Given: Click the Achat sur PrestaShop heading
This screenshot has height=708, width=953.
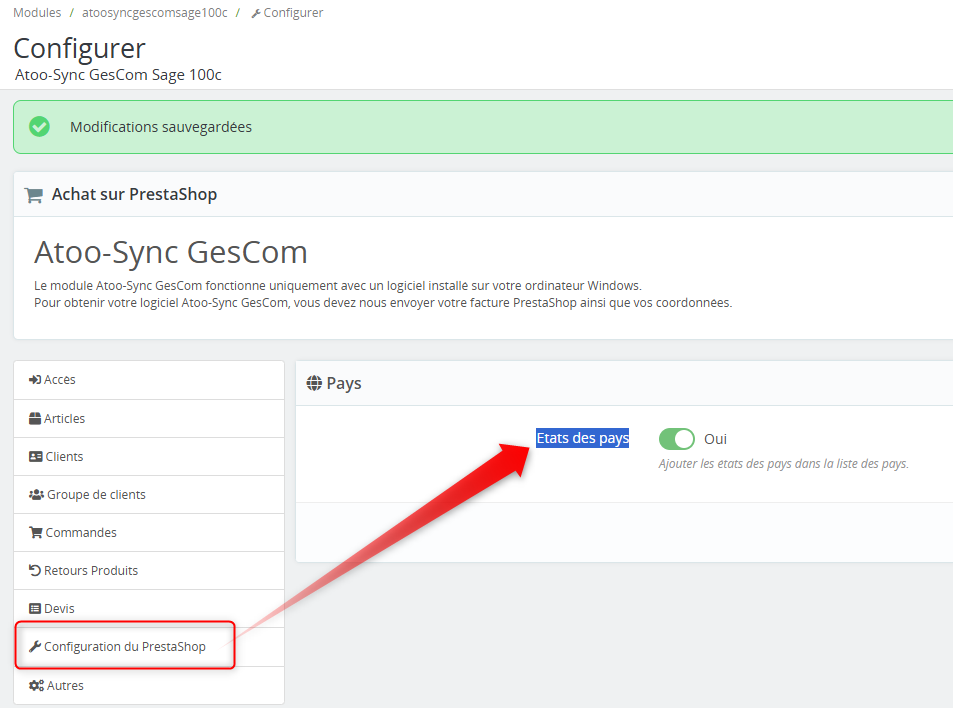Looking at the screenshot, I should pyautogui.click(x=134, y=194).
